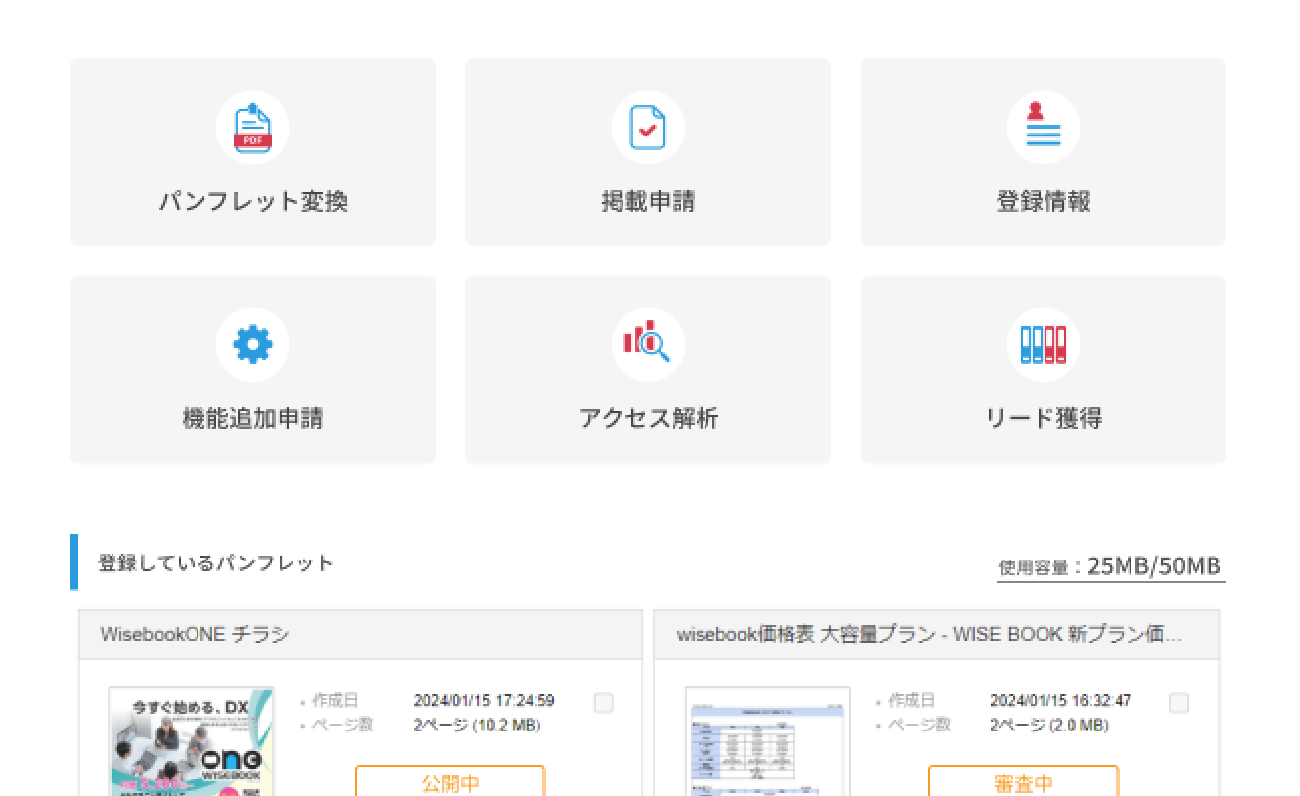Image resolution: width=1300 pixels, height=796 pixels.
Task: Open the wisebook価格表 price table thumbnail
Action: [767, 740]
